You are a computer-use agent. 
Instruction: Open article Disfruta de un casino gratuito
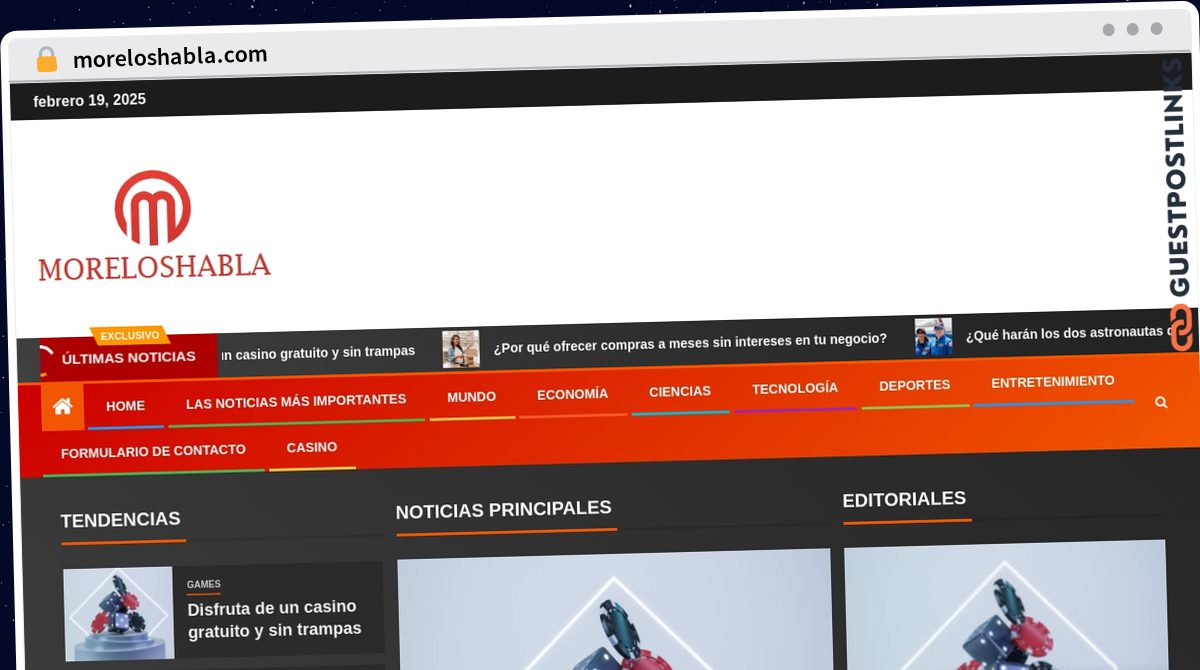click(x=273, y=619)
